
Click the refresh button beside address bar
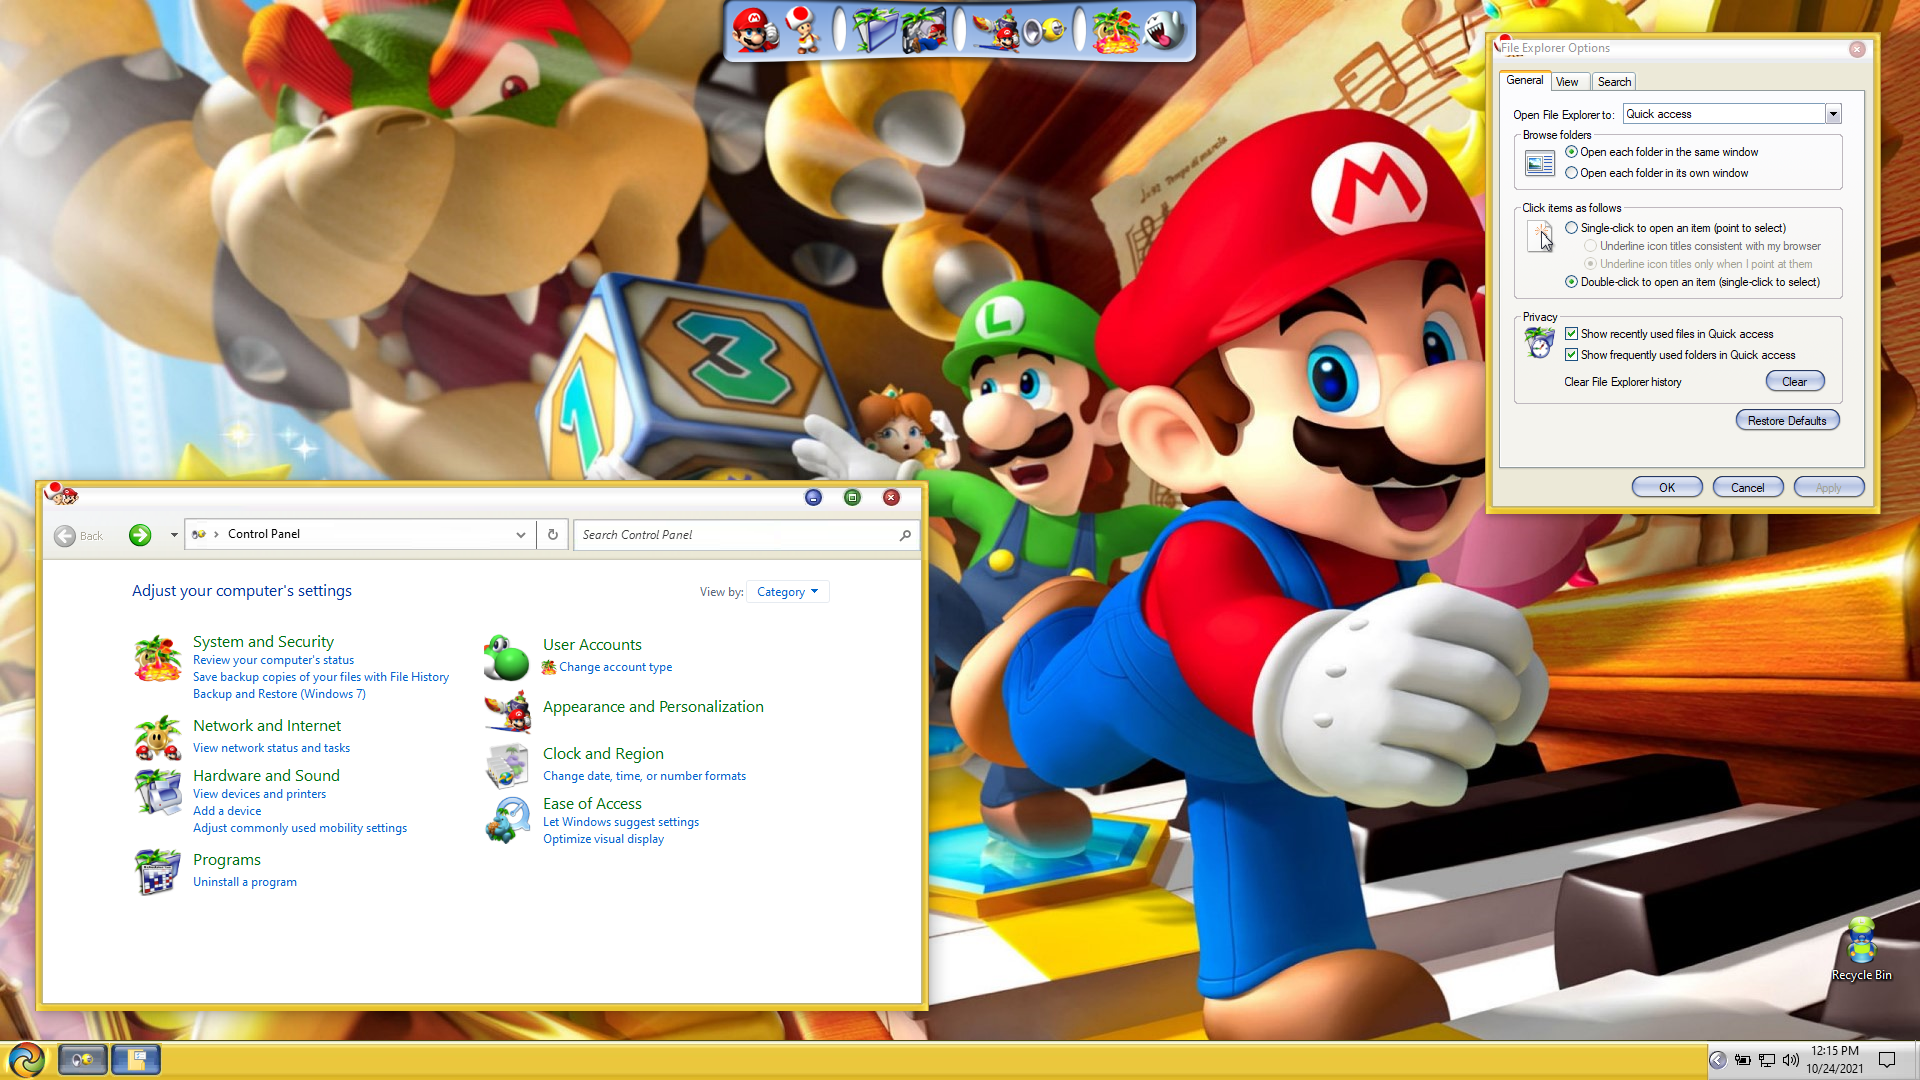coord(552,534)
